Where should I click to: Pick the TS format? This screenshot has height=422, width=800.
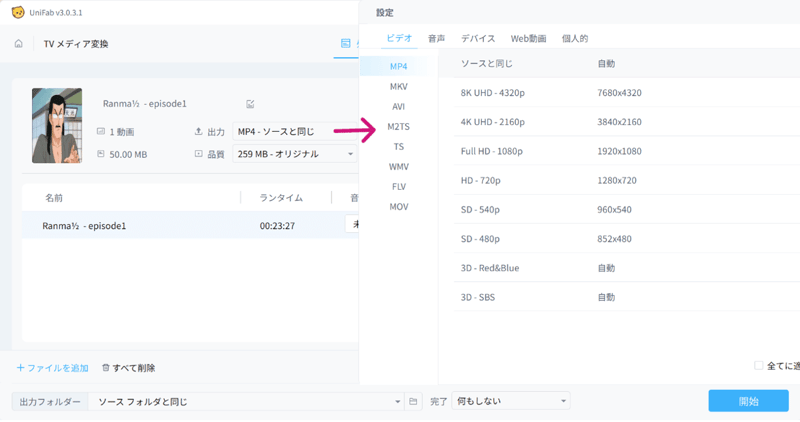click(398, 146)
